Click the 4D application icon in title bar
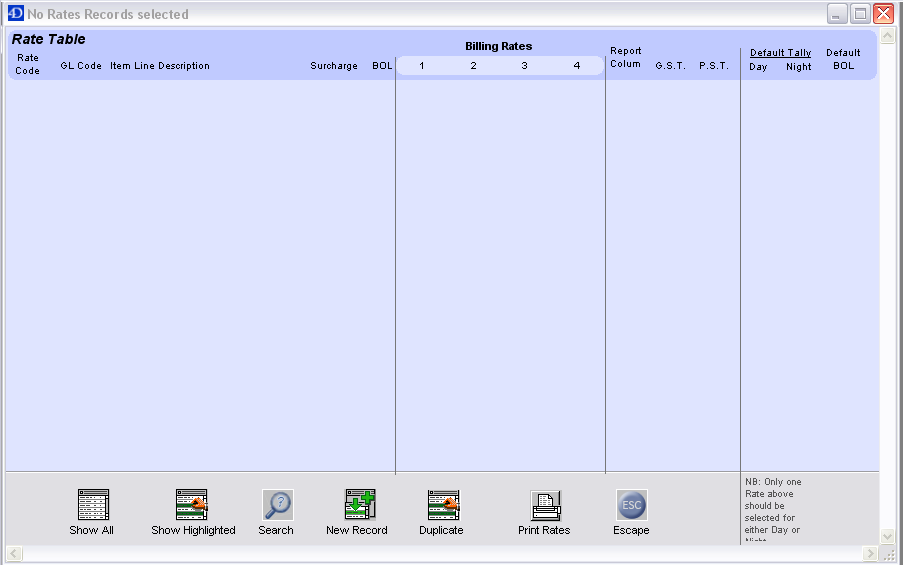Image resolution: width=903 pixels, height=565 pixels. click(x=15, y=14)
